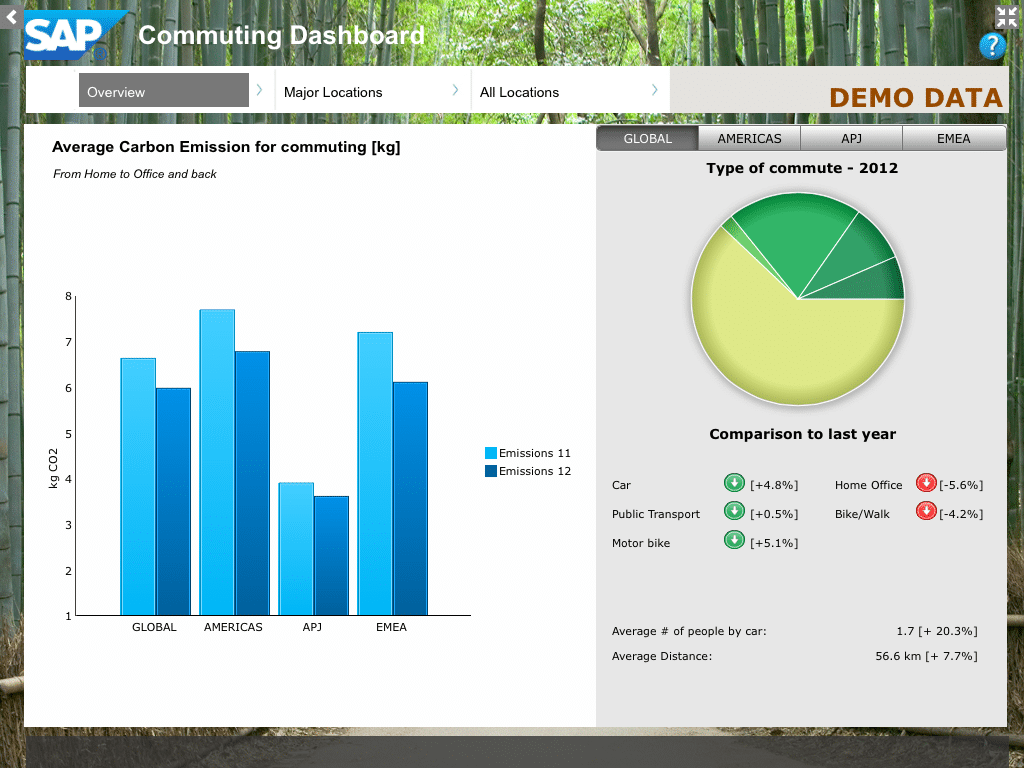Click the collapse fullscreen arrows icon
Viewport: 1024px width, 768px height.
tap(1006, 17)
